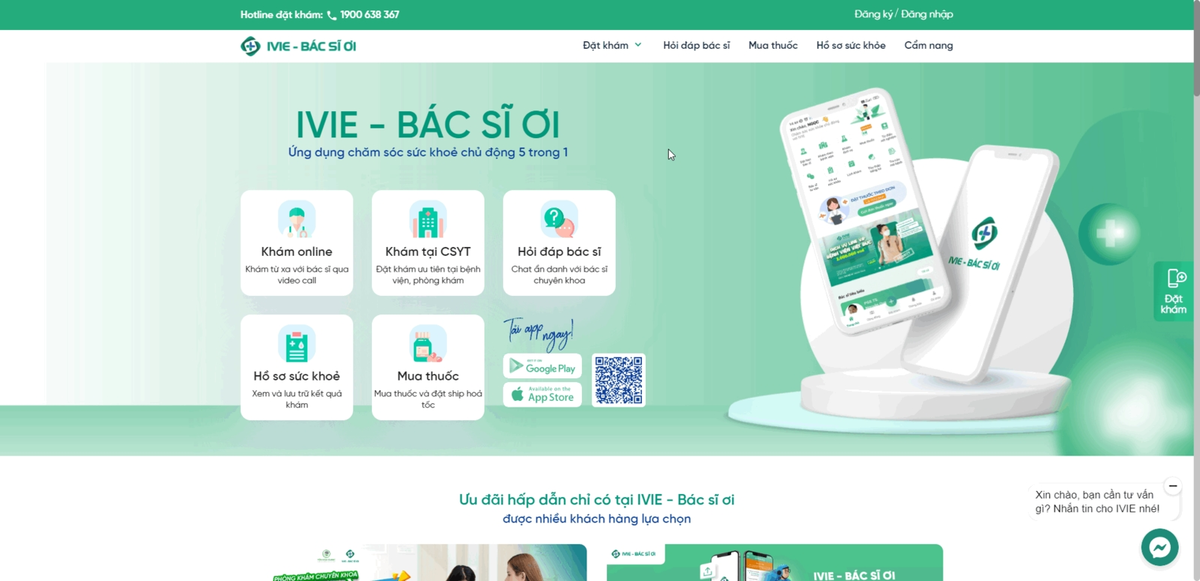Click the IVIE logo icon in header
This screenshot has height=581, width=1200.
(x=250, y=46)
